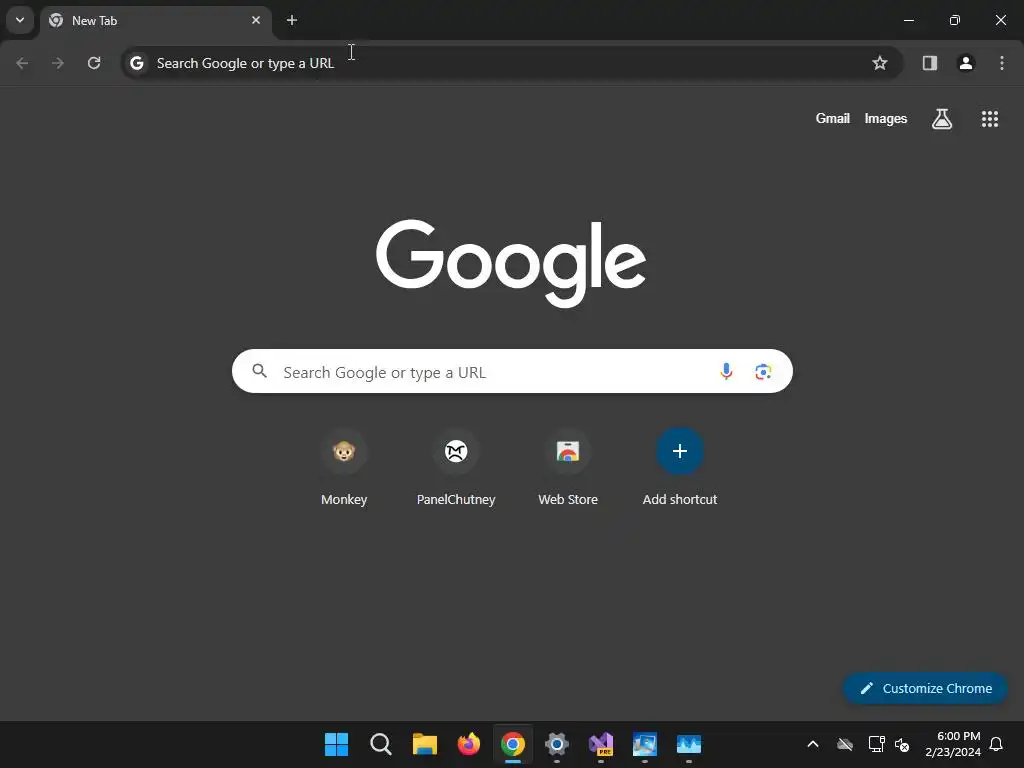Open Visual Studio Preview in taskbar
The image size is (1024, 768).
pyautogui.click(x=601, y=744)
